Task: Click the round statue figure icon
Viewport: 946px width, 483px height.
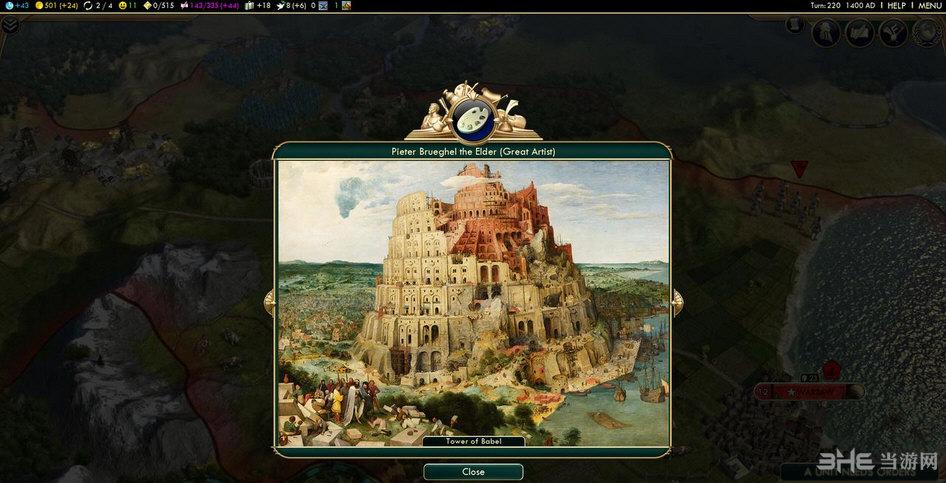Action: click(826, 33)
